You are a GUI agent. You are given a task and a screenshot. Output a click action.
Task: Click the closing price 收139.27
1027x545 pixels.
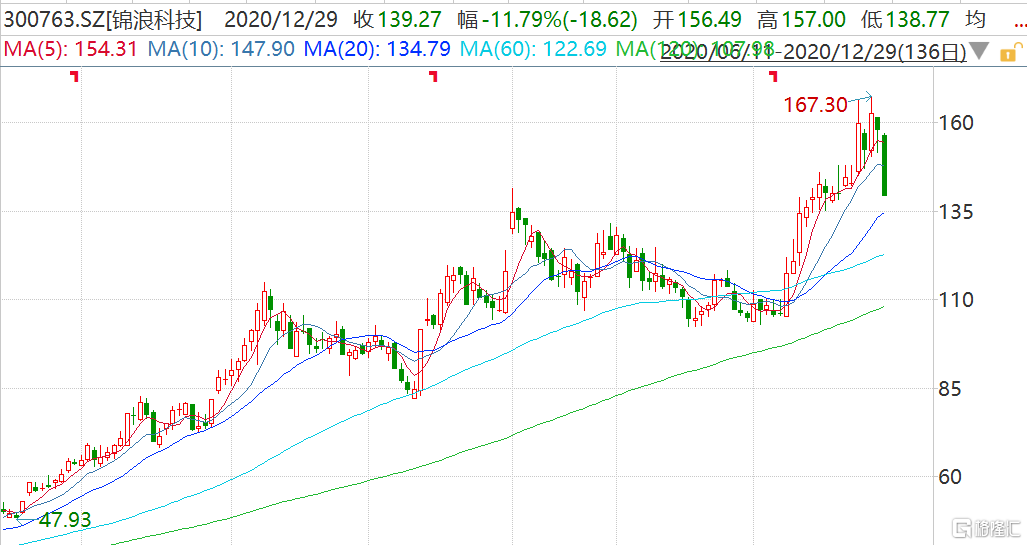click(398, 20)
